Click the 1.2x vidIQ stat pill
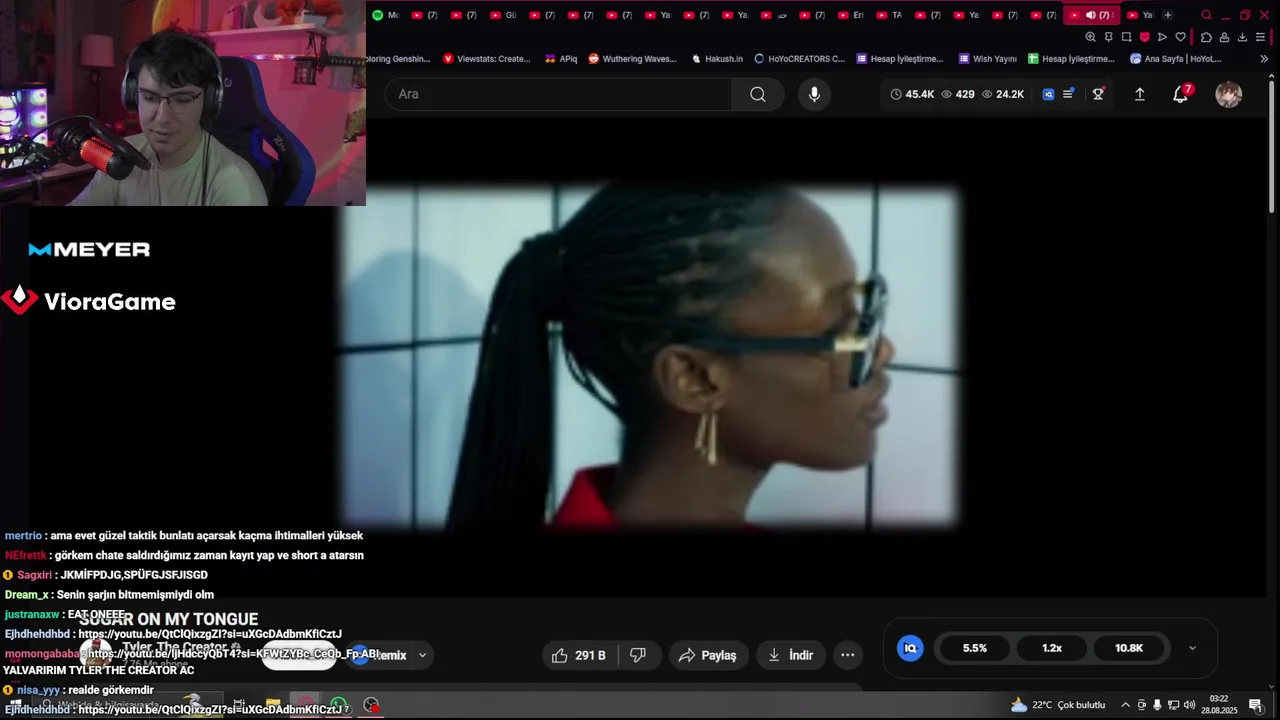The image size is (1280, 720). click(x=1052, y=648)
